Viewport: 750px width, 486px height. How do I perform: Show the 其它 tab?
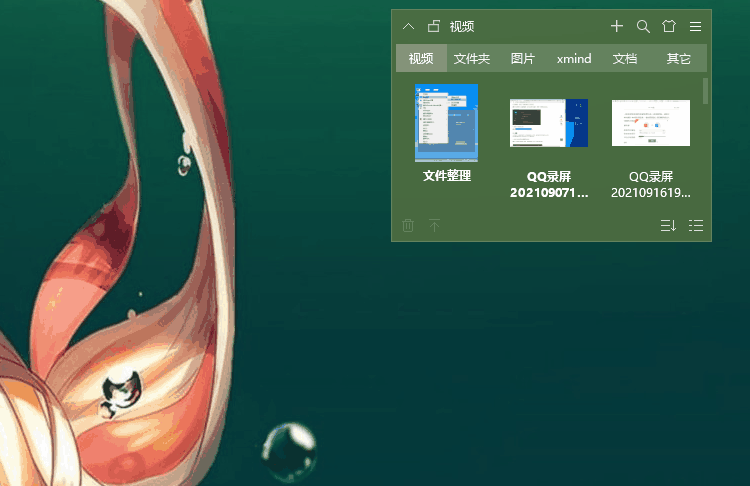point(678,58)
